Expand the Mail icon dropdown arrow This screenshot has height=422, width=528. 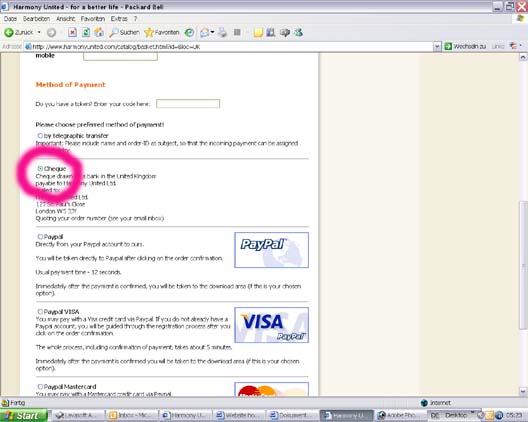click(x=212, y=32)
